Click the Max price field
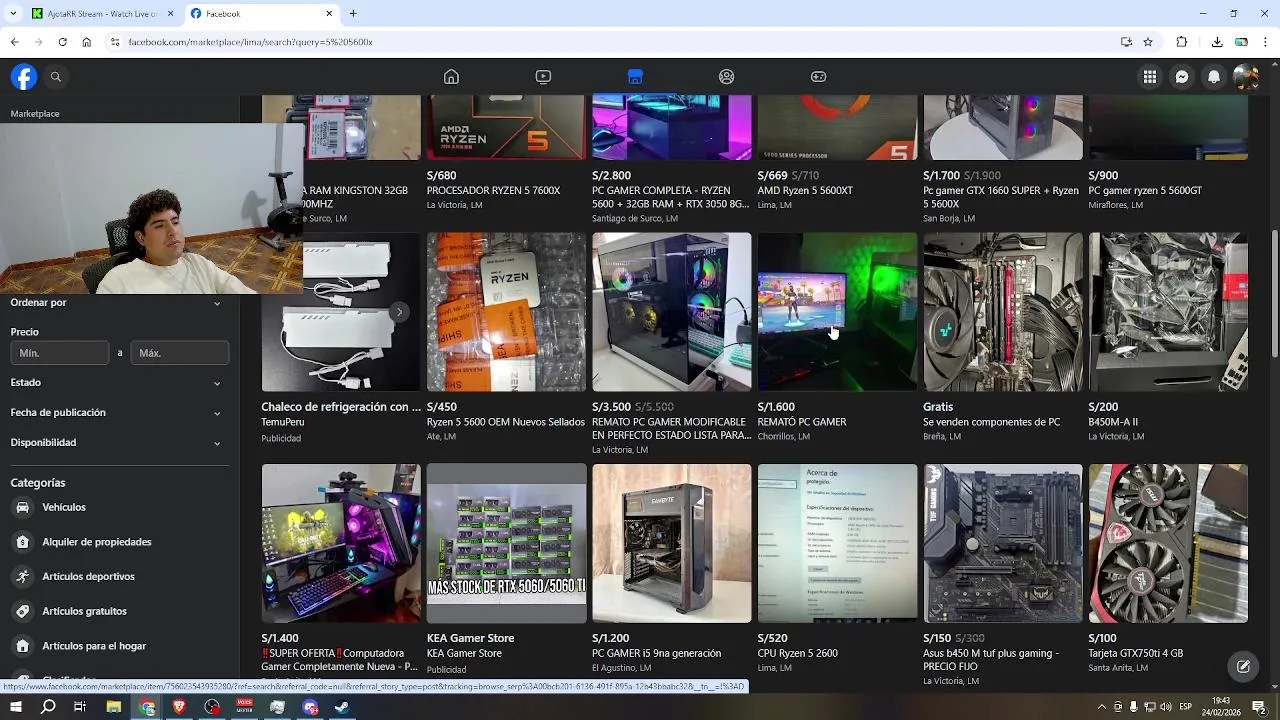The height and width of the screenshot is (720, 1280). click(x=180, y=353)
